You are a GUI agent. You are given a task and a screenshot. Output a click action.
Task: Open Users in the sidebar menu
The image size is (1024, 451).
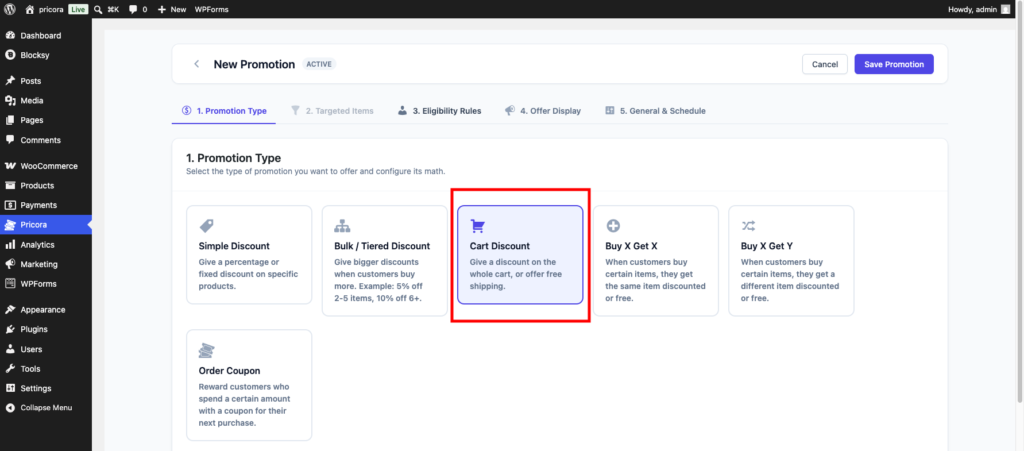[x=46, y=349]
